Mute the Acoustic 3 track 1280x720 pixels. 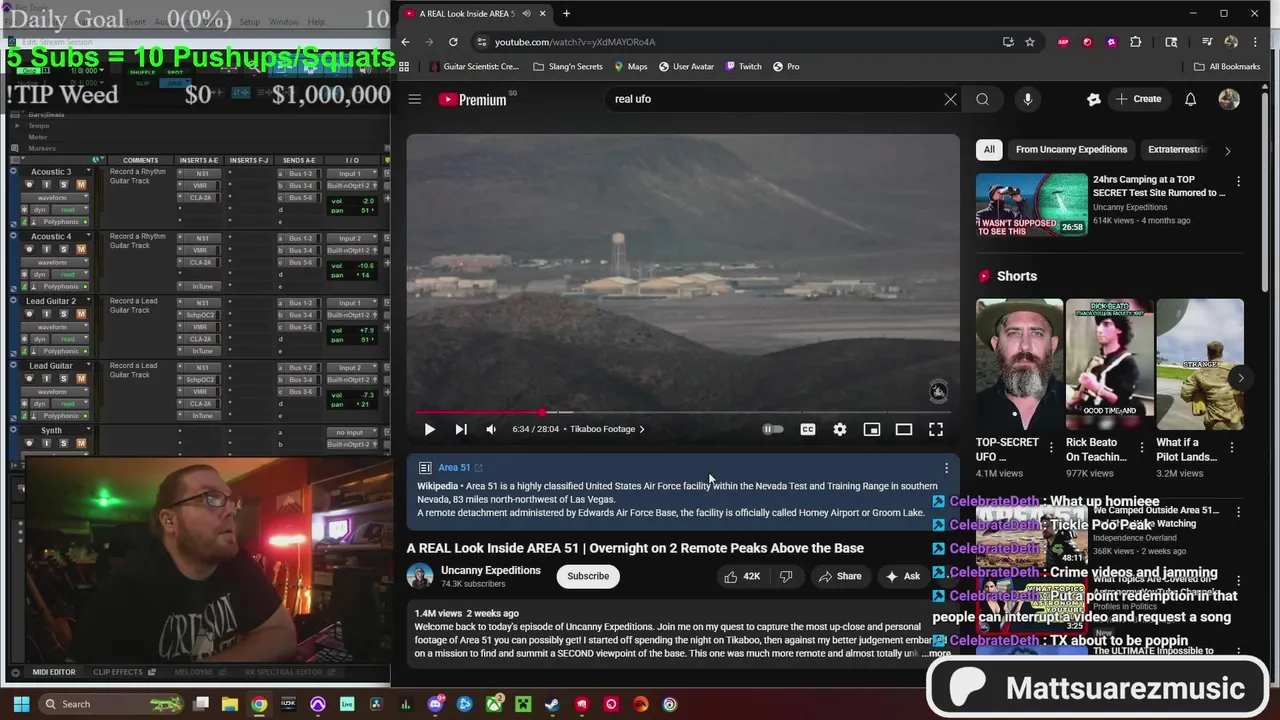click(81, 185)
